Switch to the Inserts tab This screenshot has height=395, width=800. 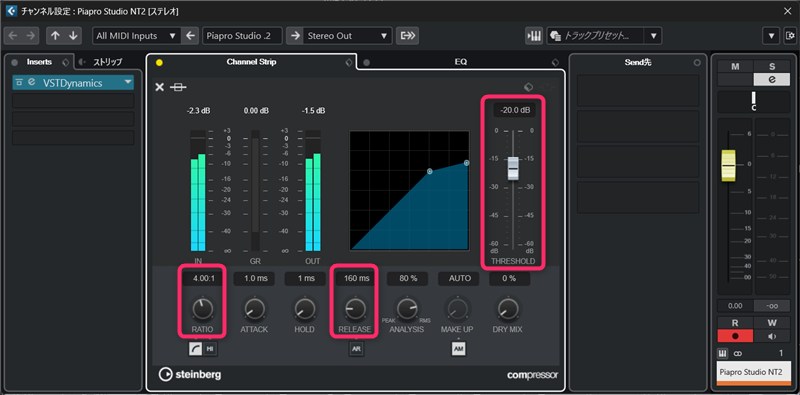tap(39, 62)
